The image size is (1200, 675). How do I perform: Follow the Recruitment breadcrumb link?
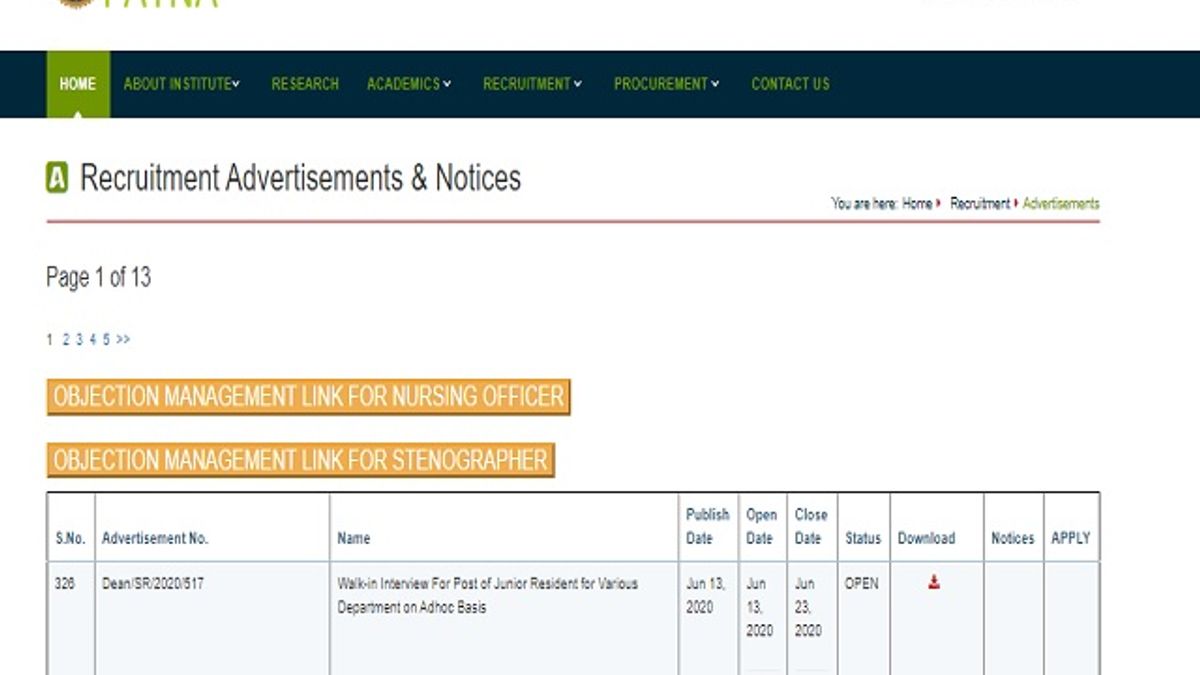click(x=980, y=203)
